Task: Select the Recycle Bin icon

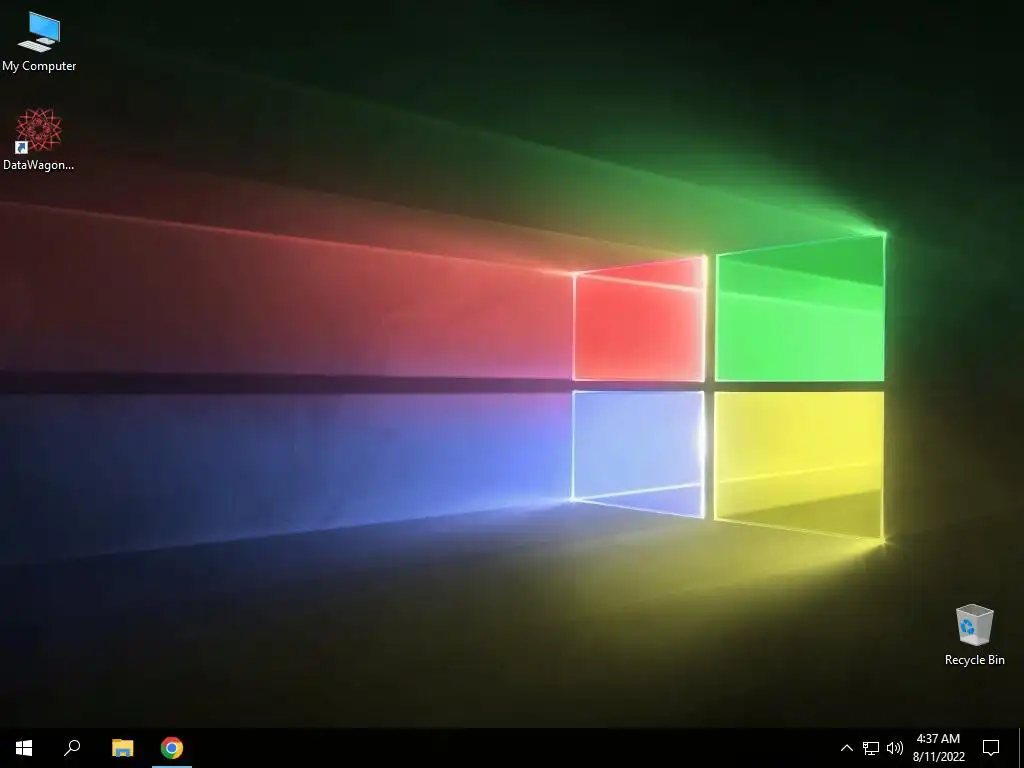Action: click(x=974, y=634)
